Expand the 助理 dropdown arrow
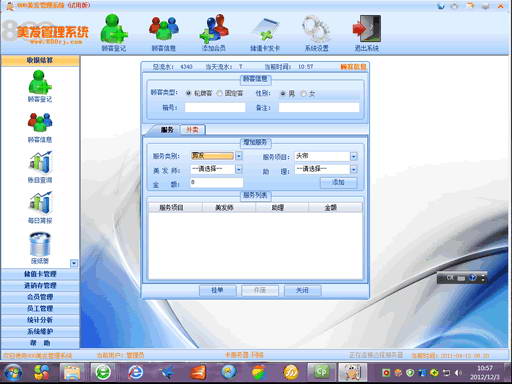The height and width of the screenshot is (384, 512). [354, 169]
